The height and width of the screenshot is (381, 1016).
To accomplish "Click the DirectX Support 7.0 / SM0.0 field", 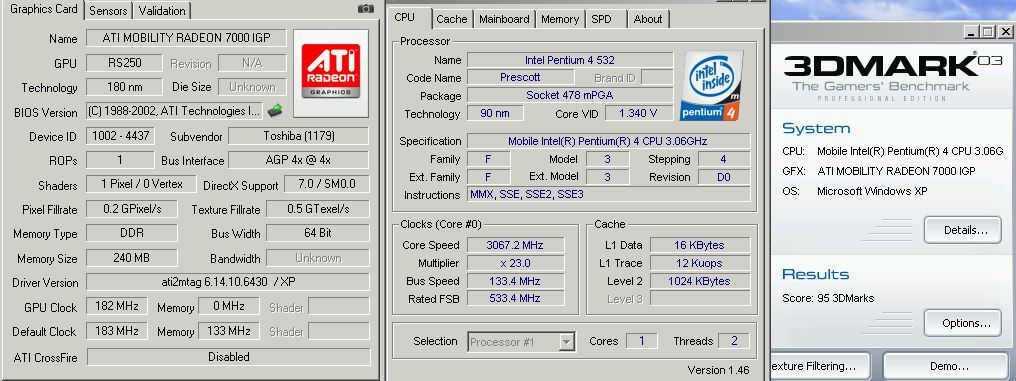I will click(x=327, y=184).
